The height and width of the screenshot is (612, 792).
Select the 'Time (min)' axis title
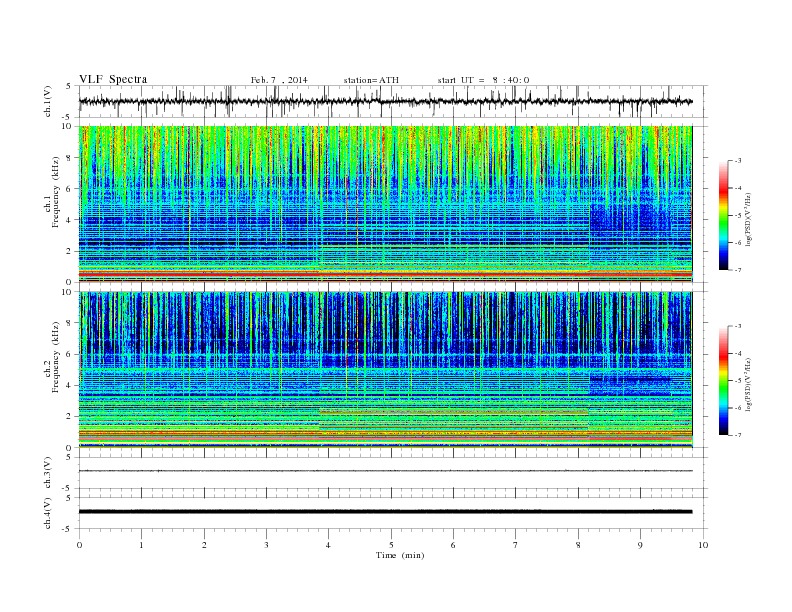point(400,555)
